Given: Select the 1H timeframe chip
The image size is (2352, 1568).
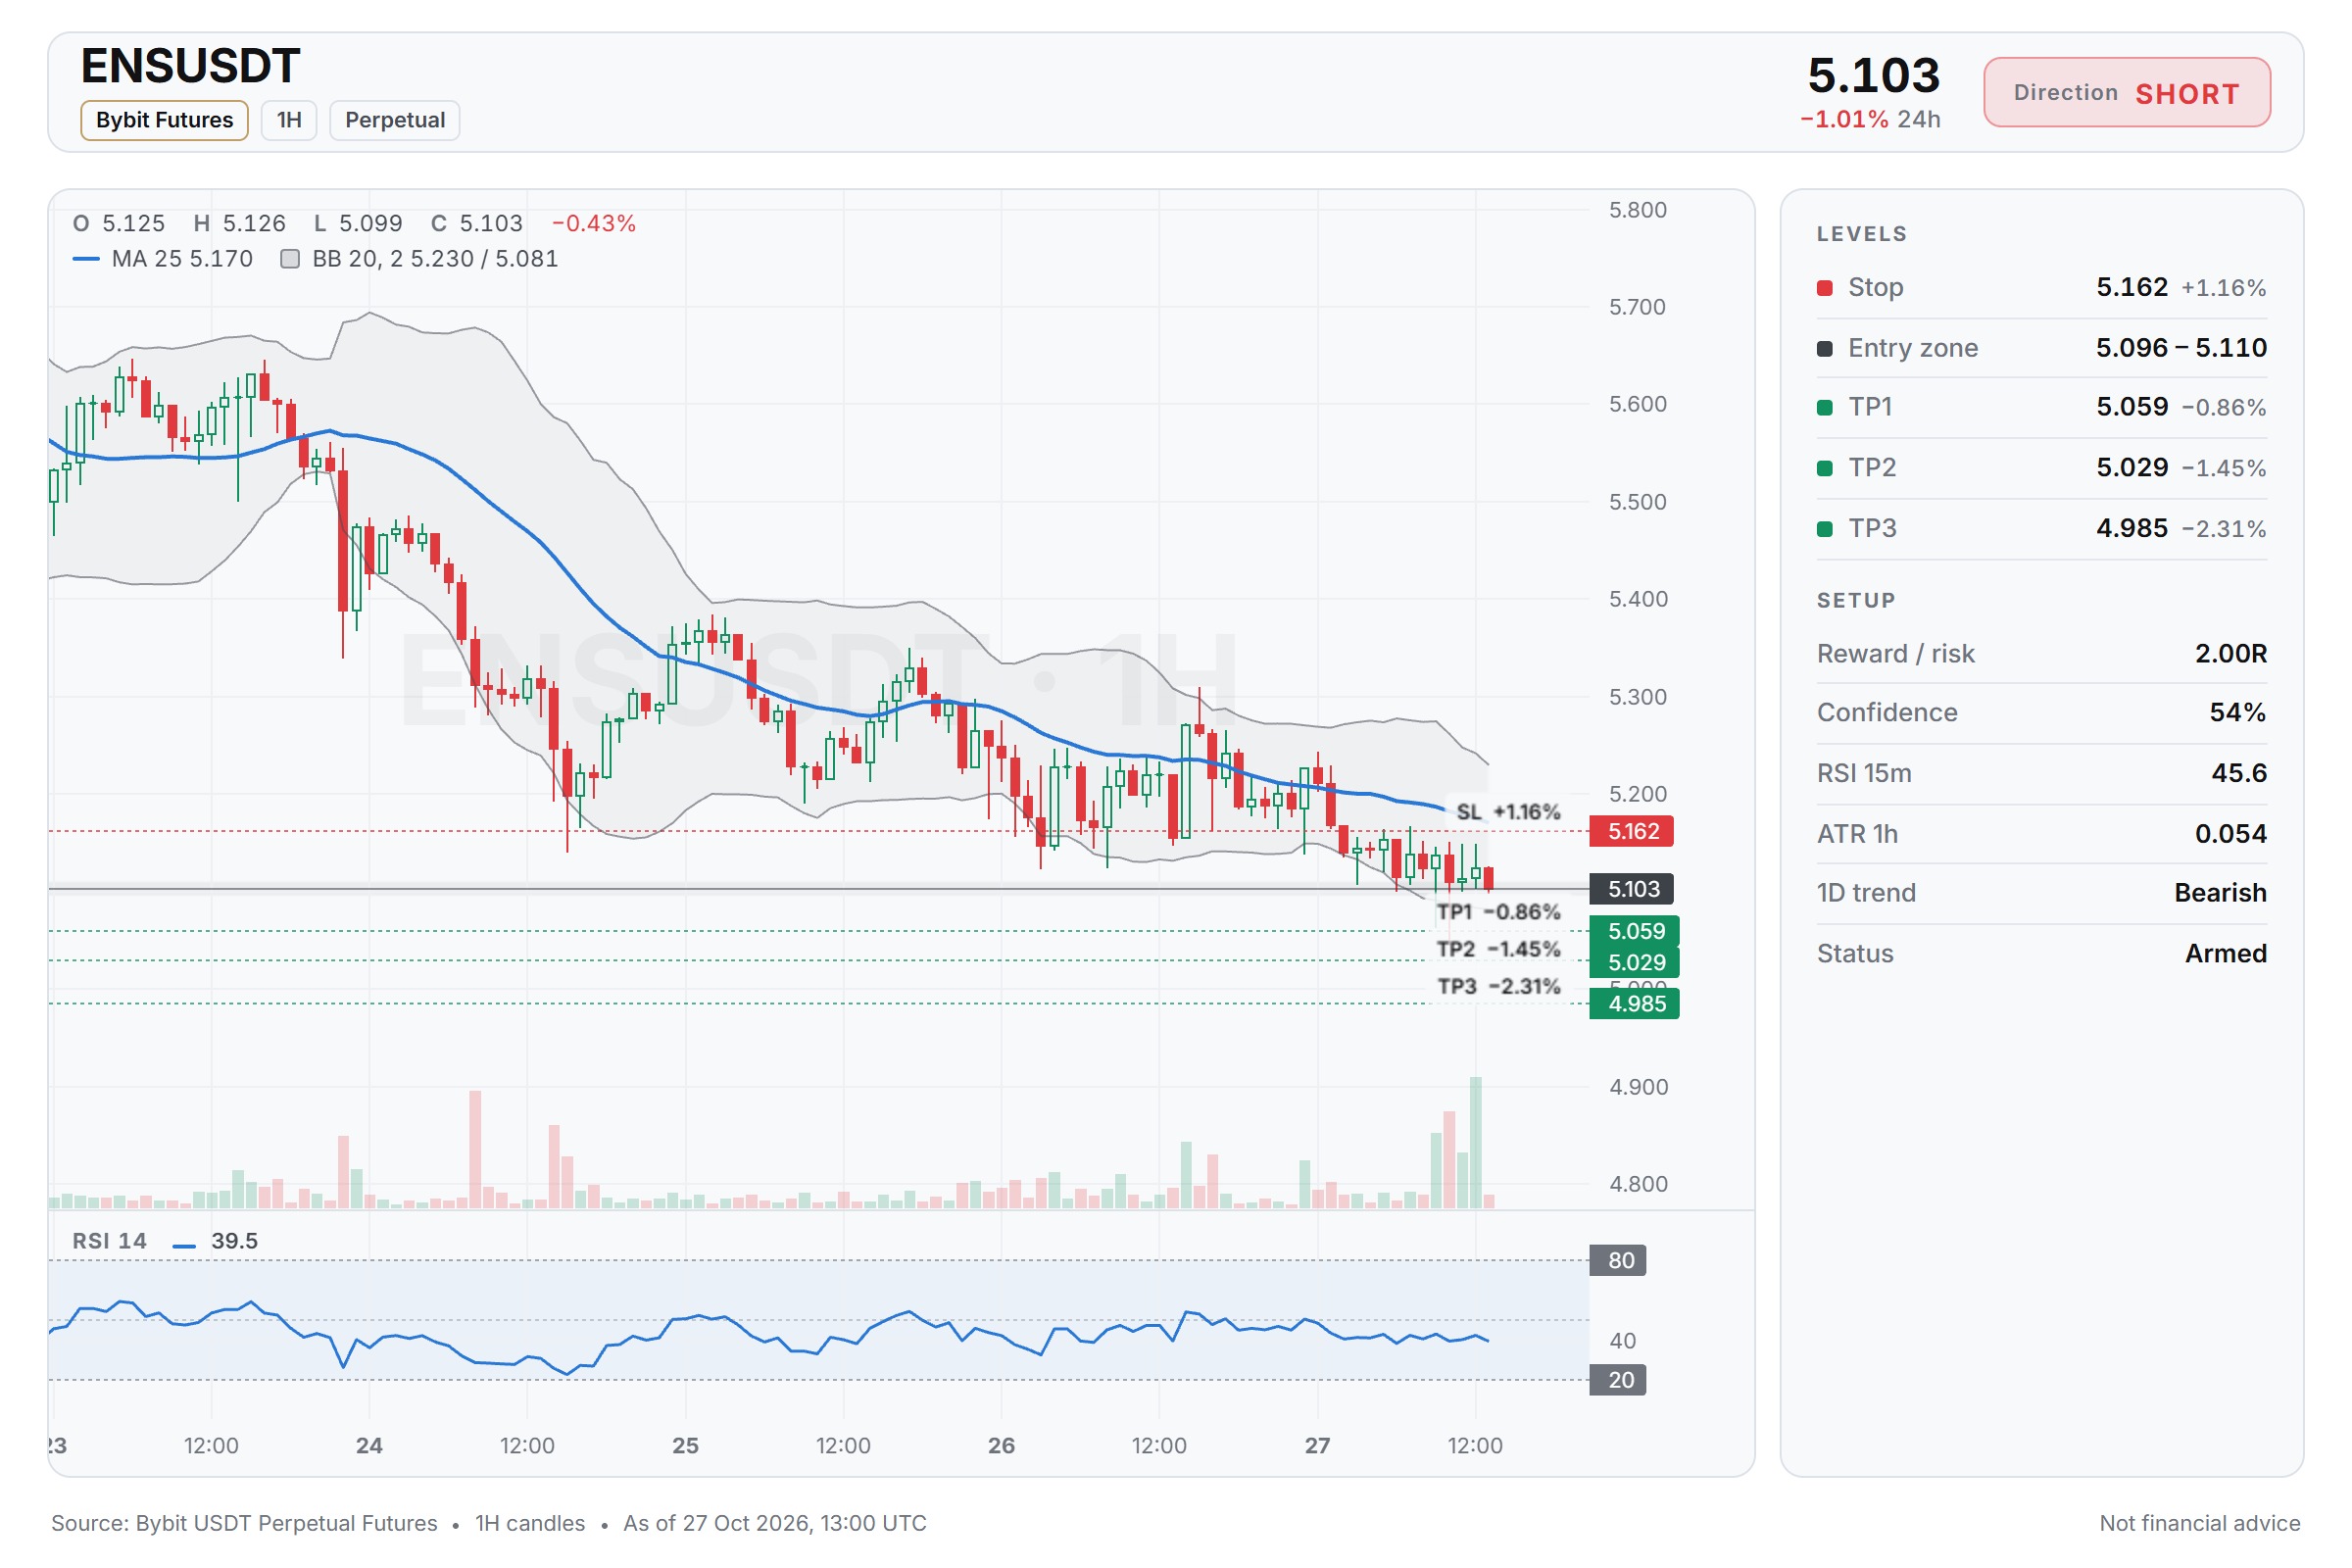Looking at the screenshot, I should [x=289, y=120].
